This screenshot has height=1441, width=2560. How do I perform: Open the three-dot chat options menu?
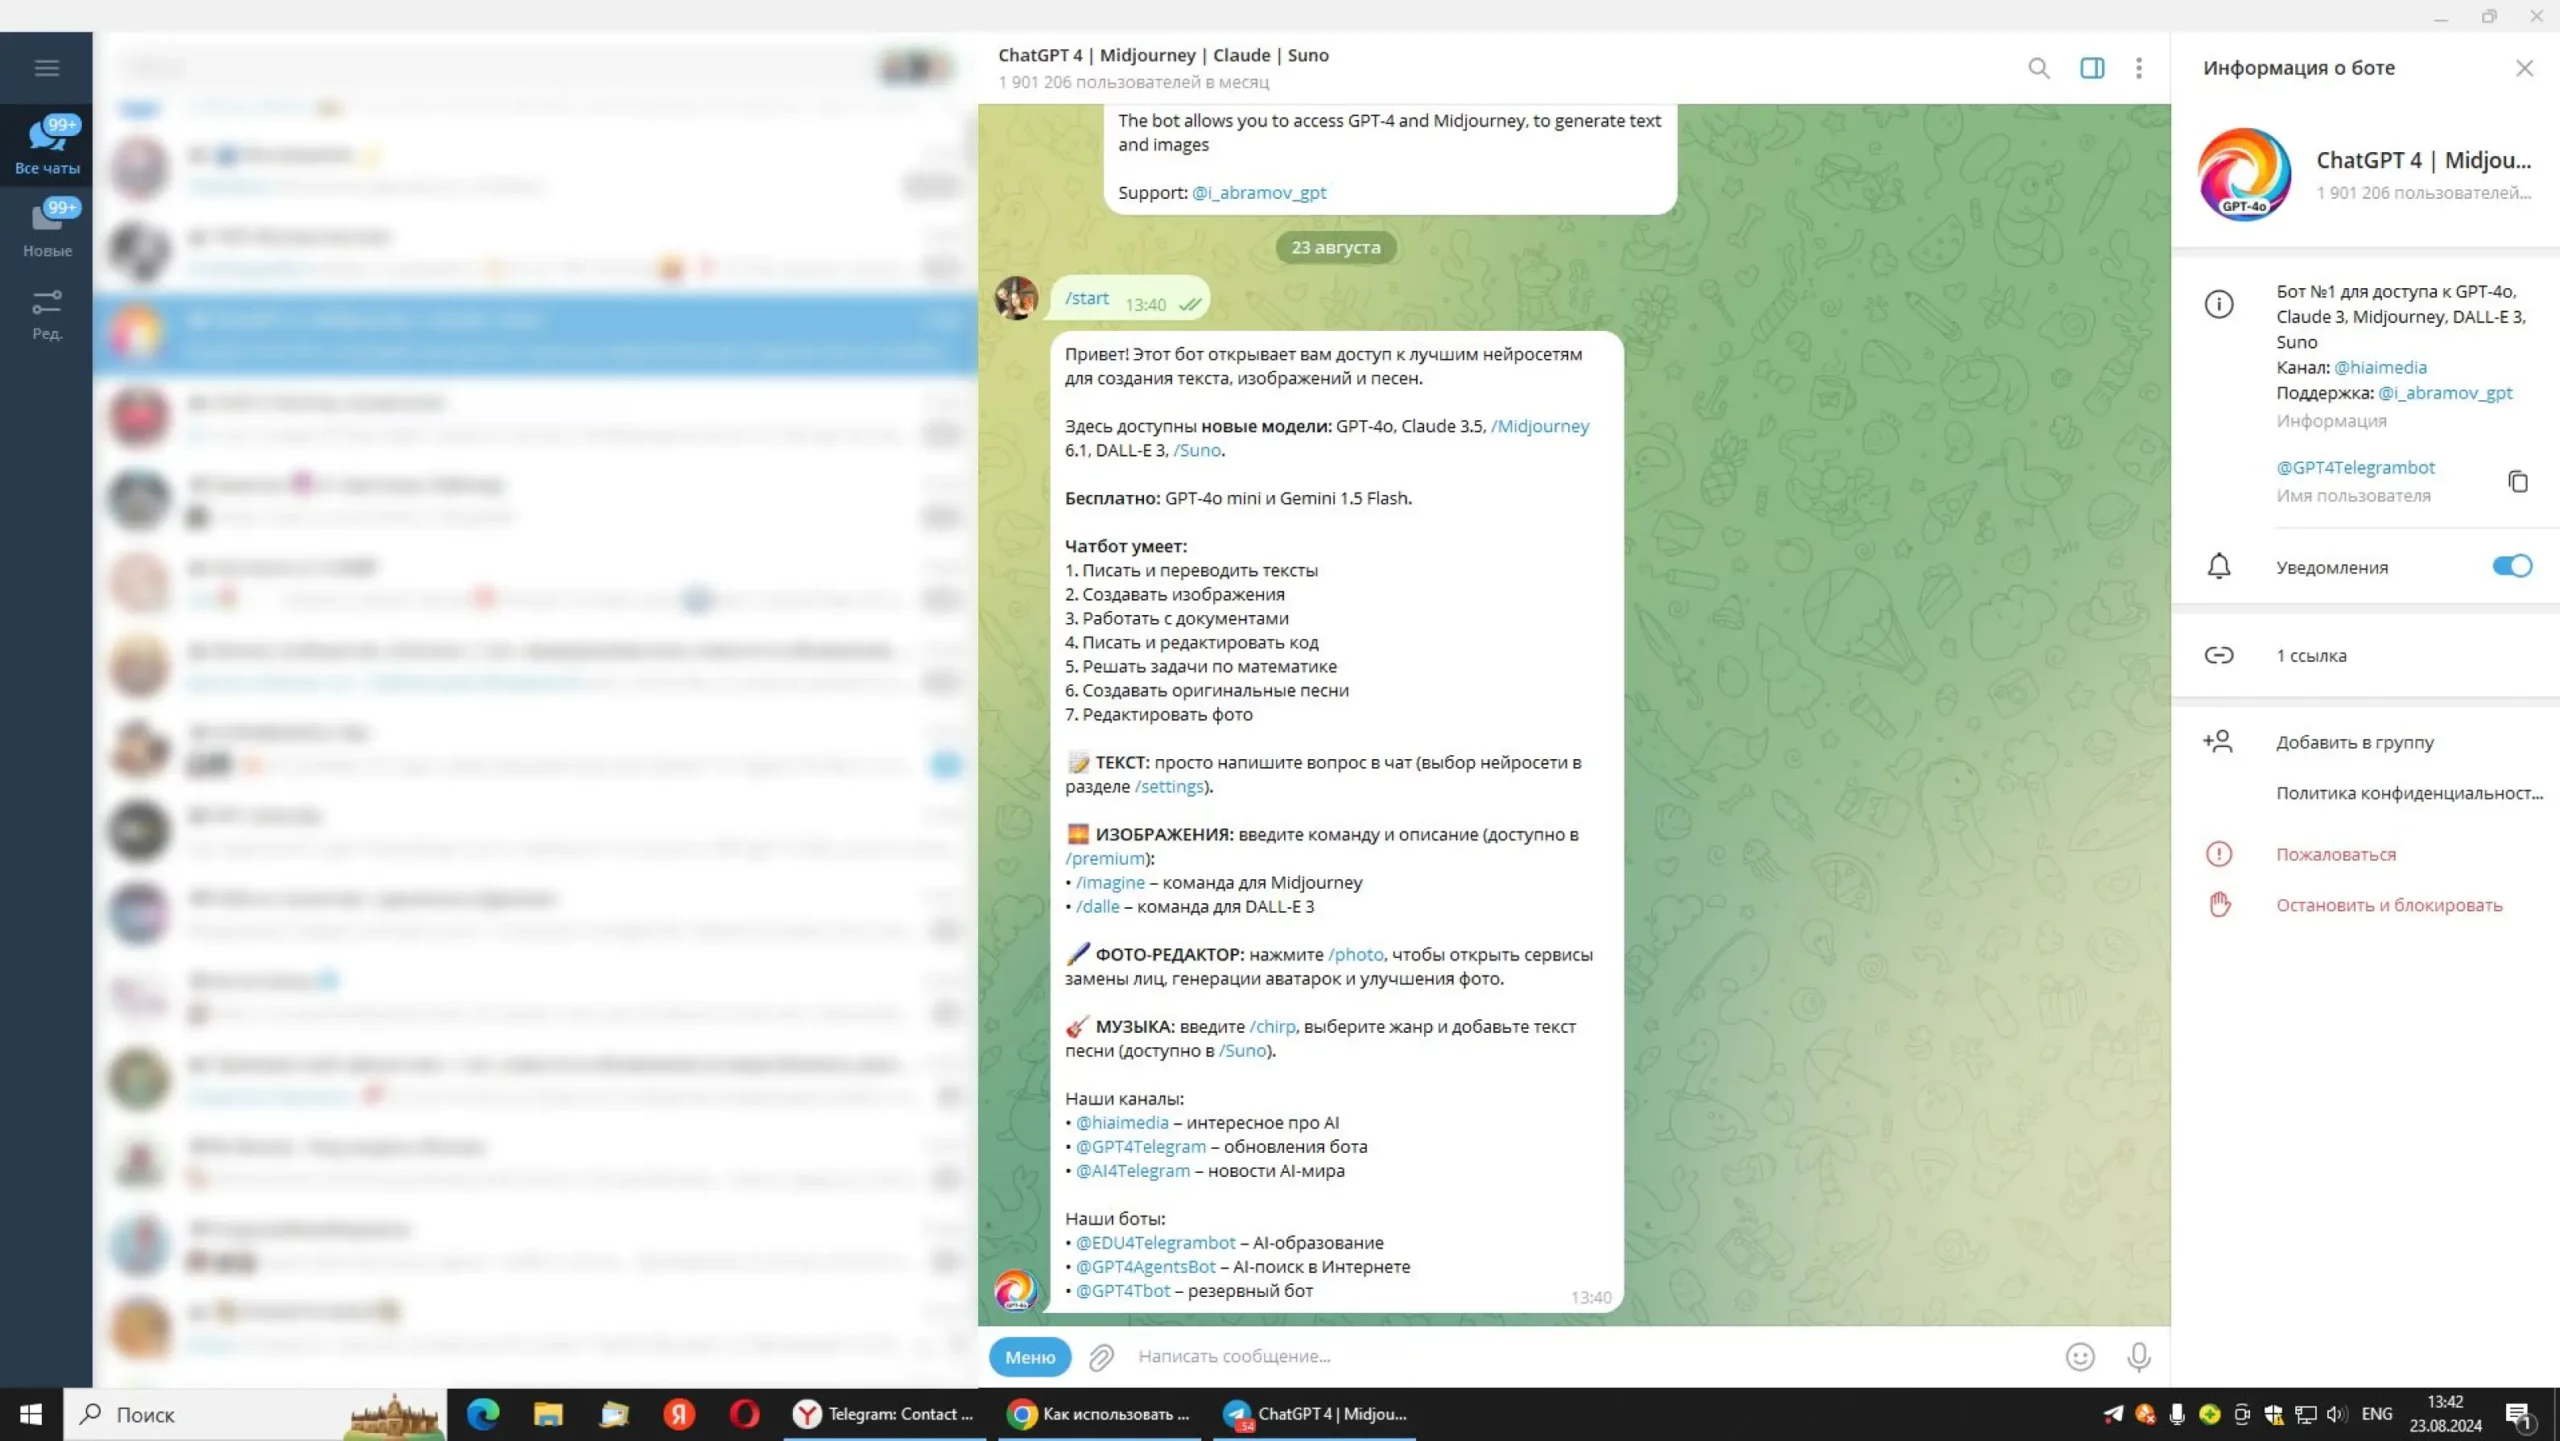[x=2138, y=68]
